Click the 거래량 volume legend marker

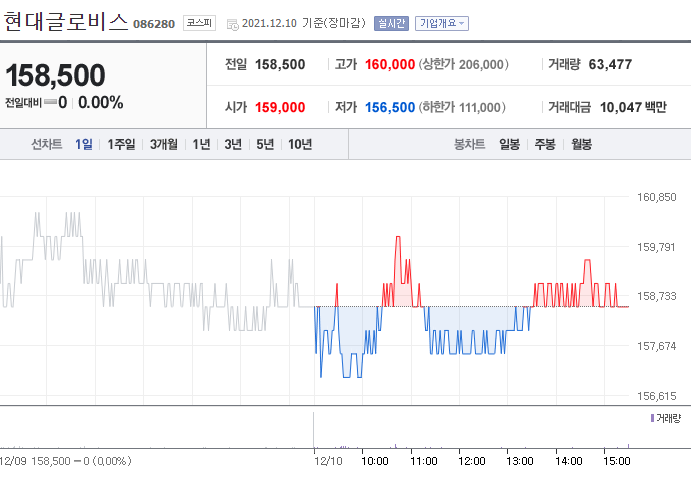pos(652,417)
